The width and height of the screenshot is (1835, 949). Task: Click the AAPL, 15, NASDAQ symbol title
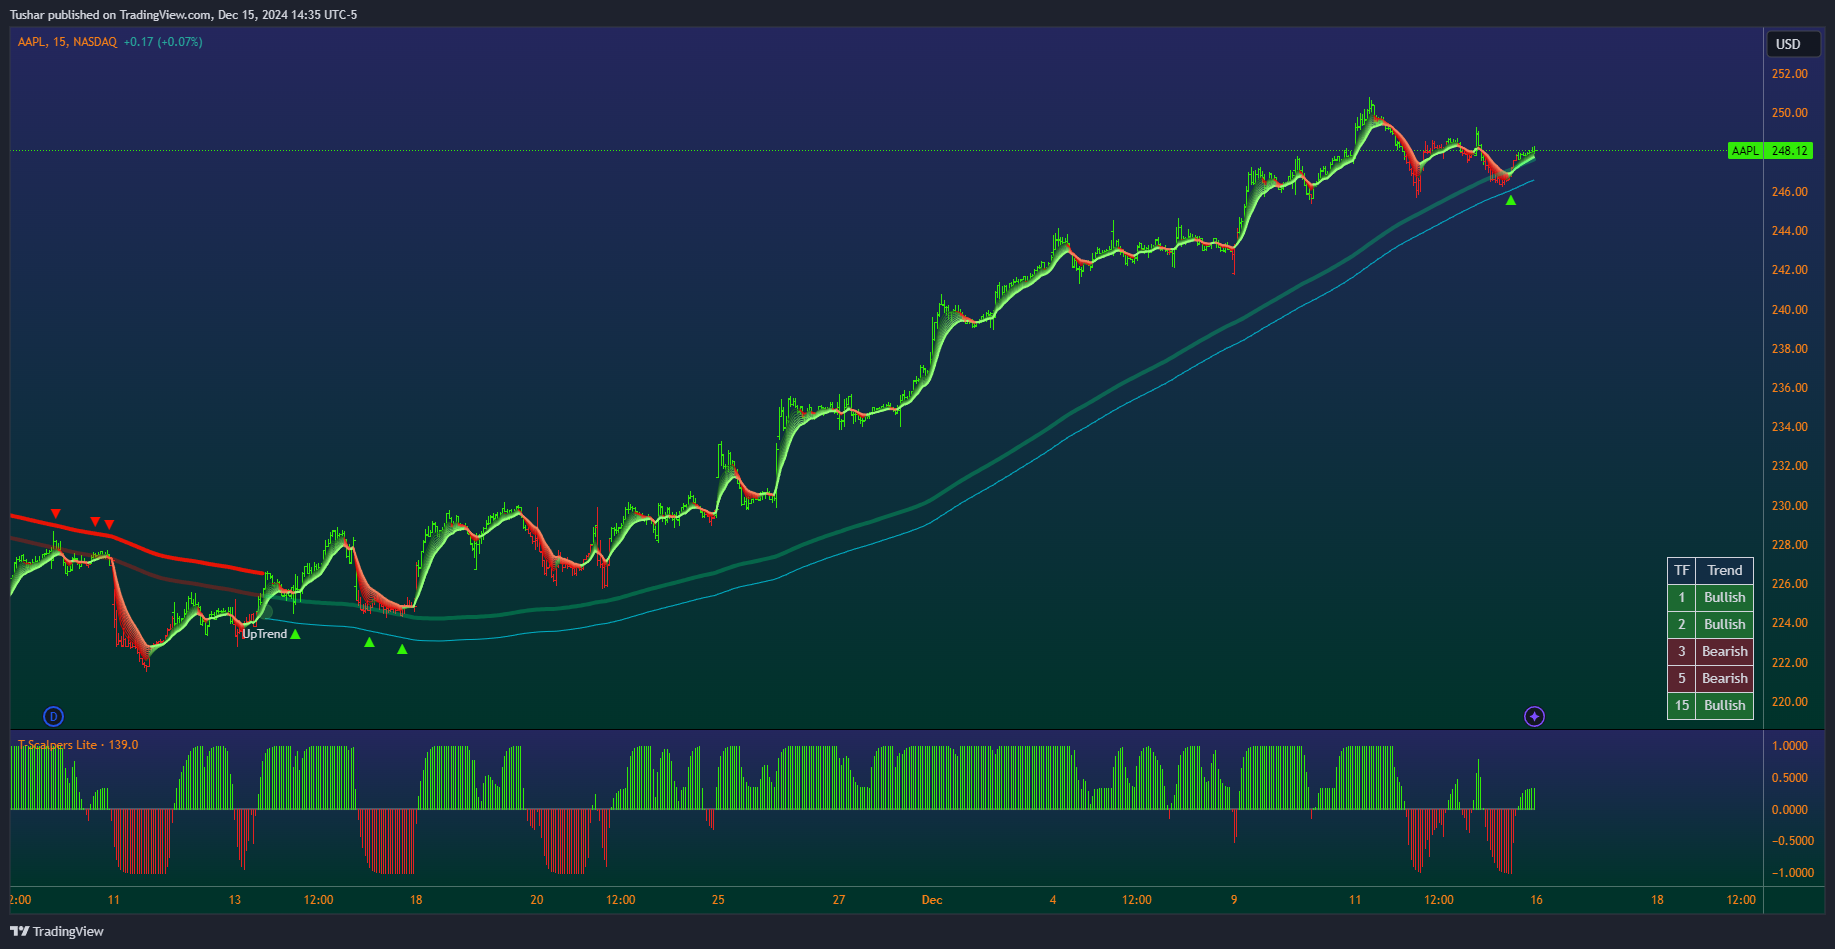(67, 42)
